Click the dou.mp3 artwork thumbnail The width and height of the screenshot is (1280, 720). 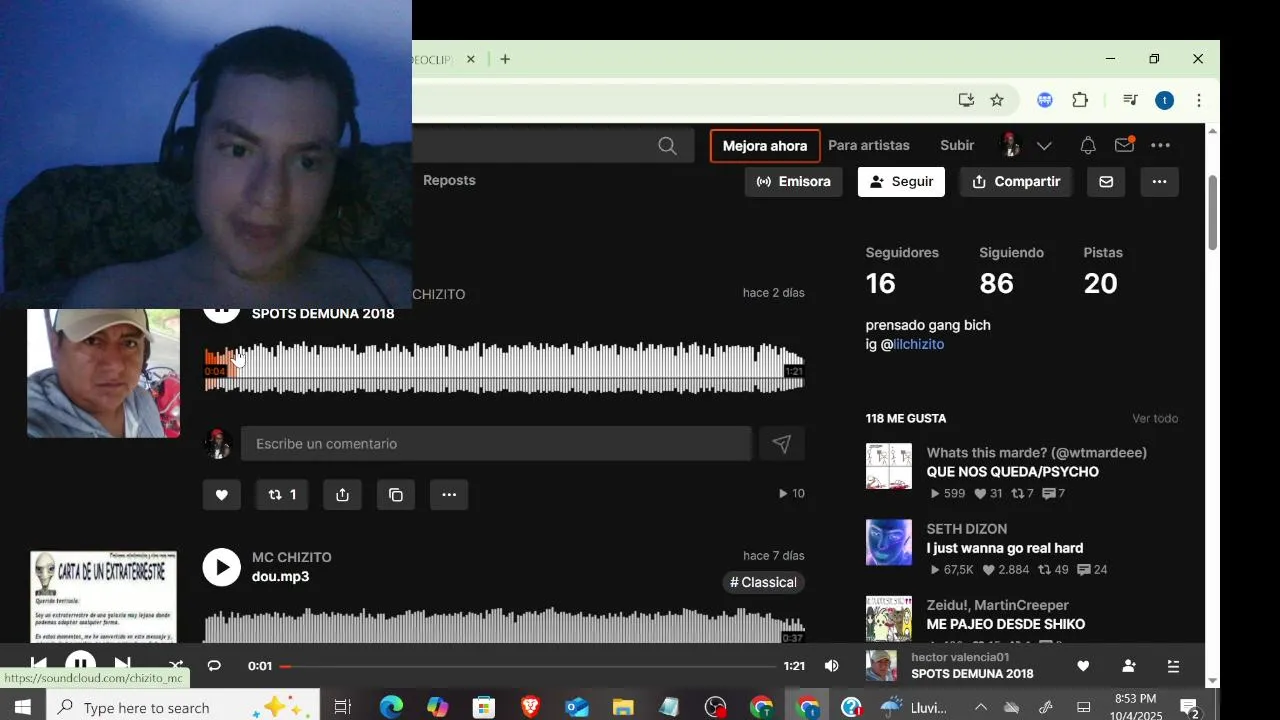tap(104, 597)
